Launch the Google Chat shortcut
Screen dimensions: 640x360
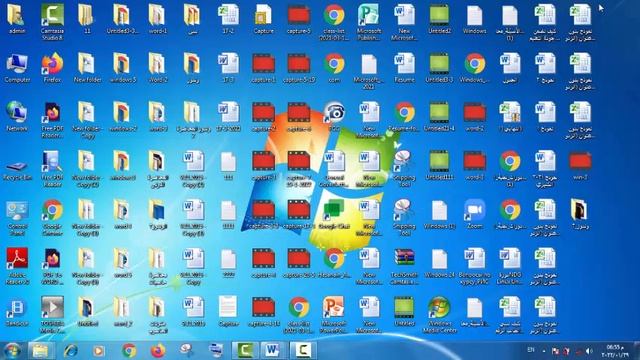click(x=334, y=215)
